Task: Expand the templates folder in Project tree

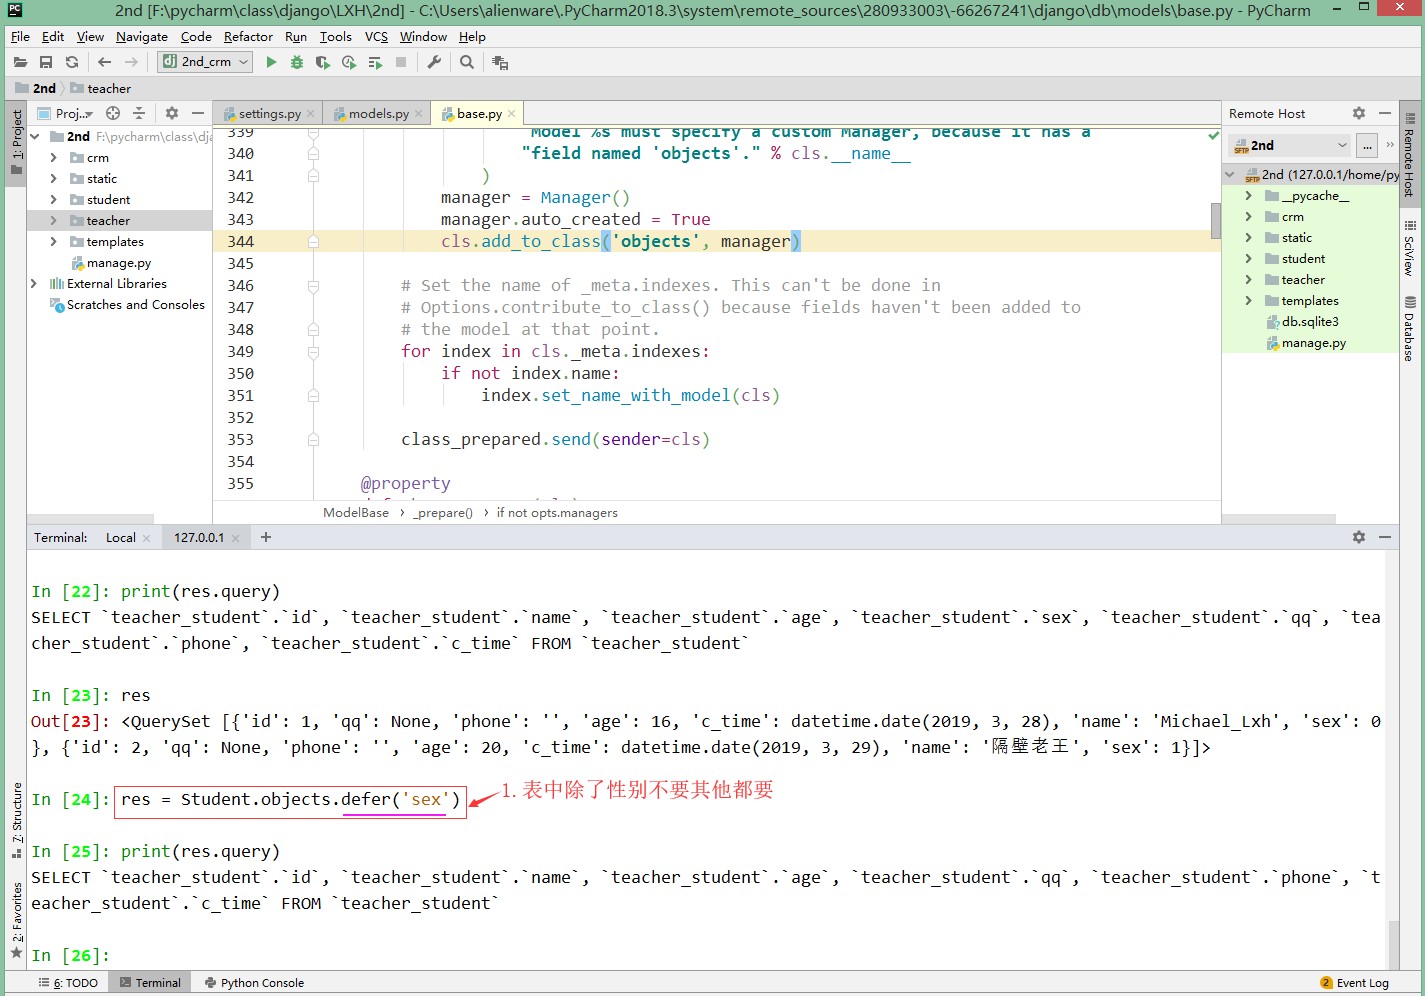Action: point(53,242)
